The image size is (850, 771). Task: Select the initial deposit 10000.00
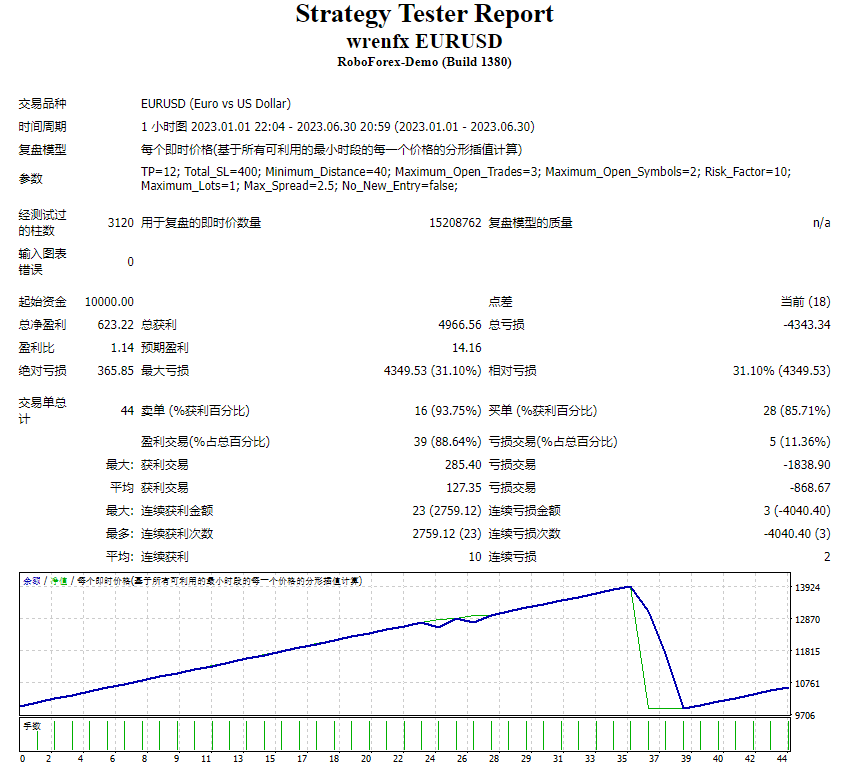tap(109, 302)
